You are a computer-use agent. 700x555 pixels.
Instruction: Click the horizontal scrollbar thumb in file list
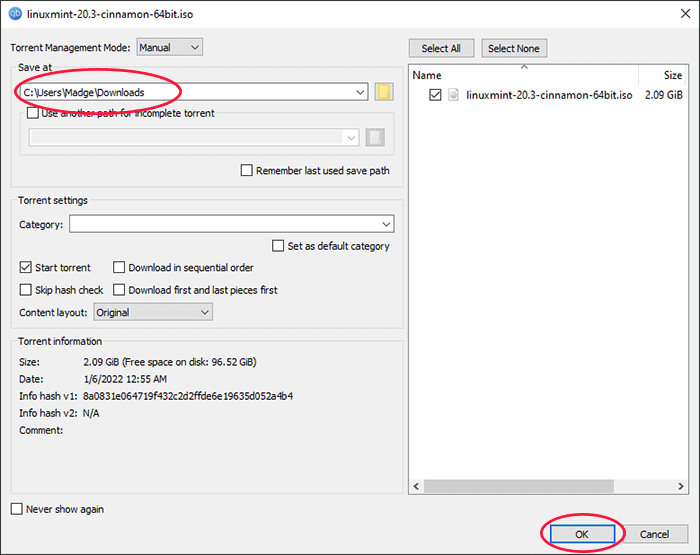pos(519,486)
